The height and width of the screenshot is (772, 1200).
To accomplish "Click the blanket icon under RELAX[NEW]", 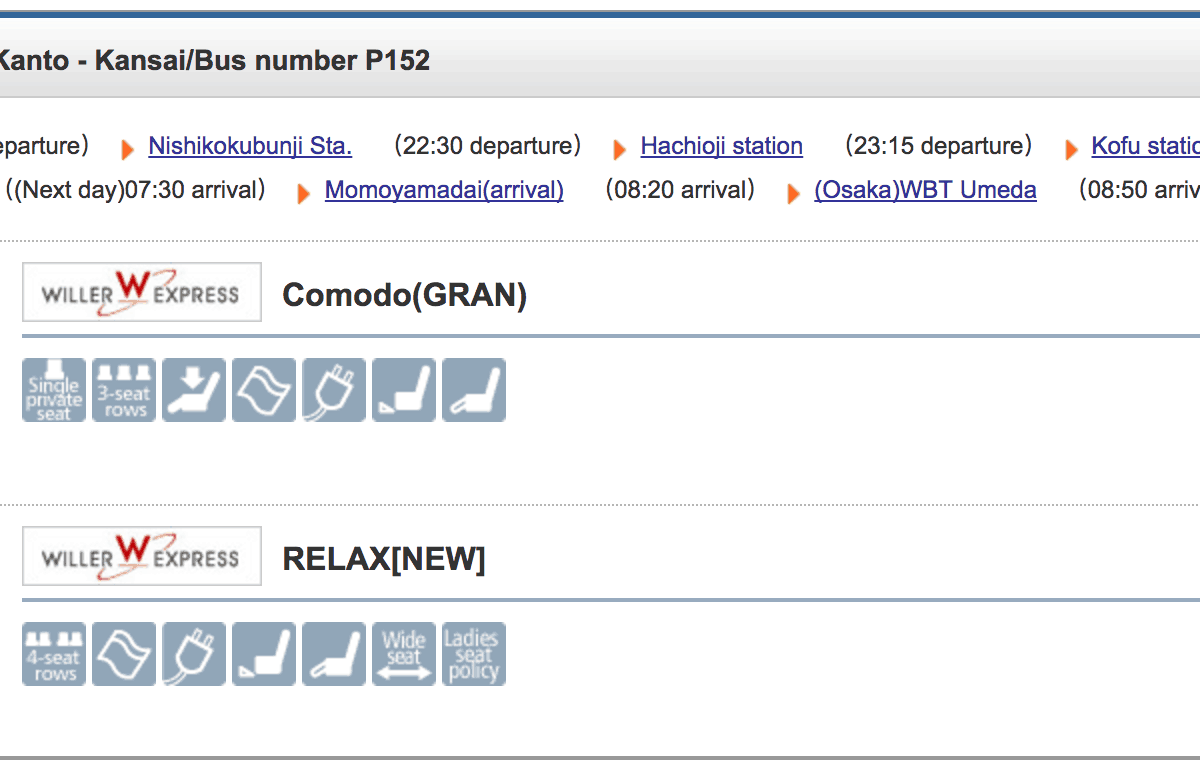I will click(124, 654).
